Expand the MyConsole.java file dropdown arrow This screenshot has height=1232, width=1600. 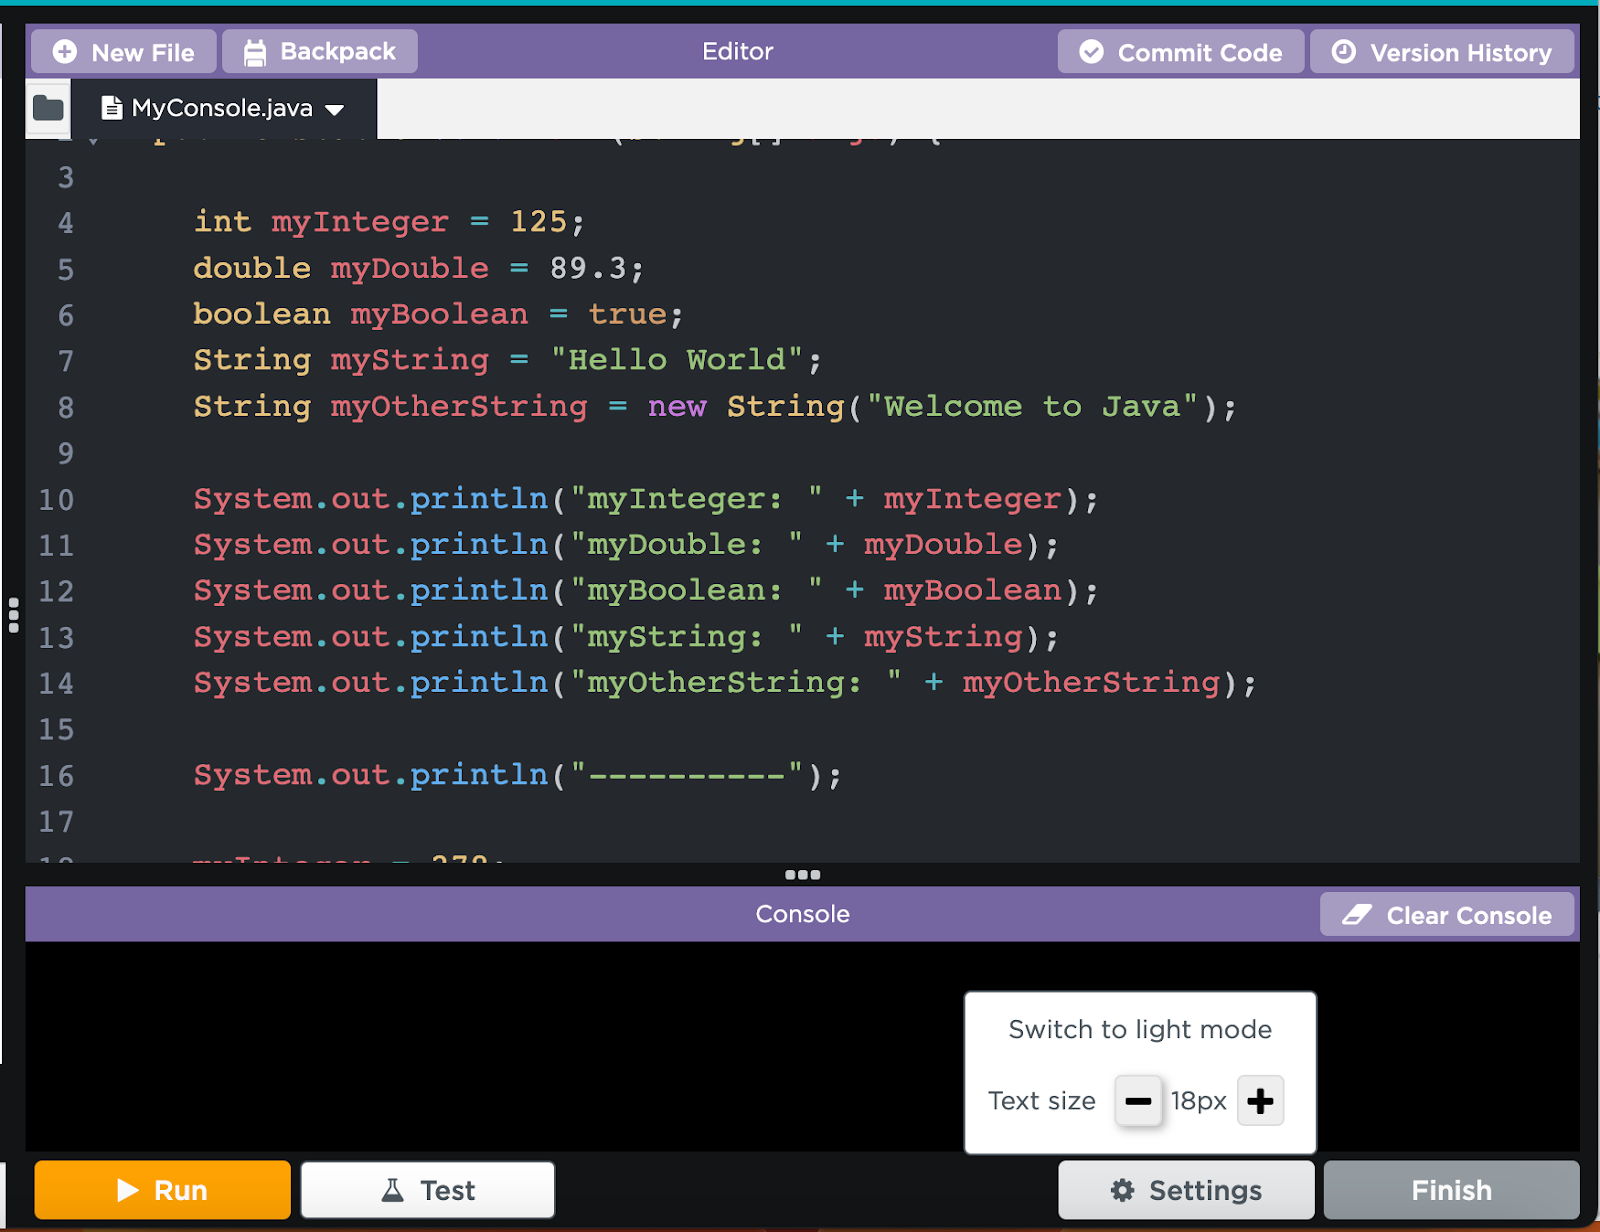[335, 109]
